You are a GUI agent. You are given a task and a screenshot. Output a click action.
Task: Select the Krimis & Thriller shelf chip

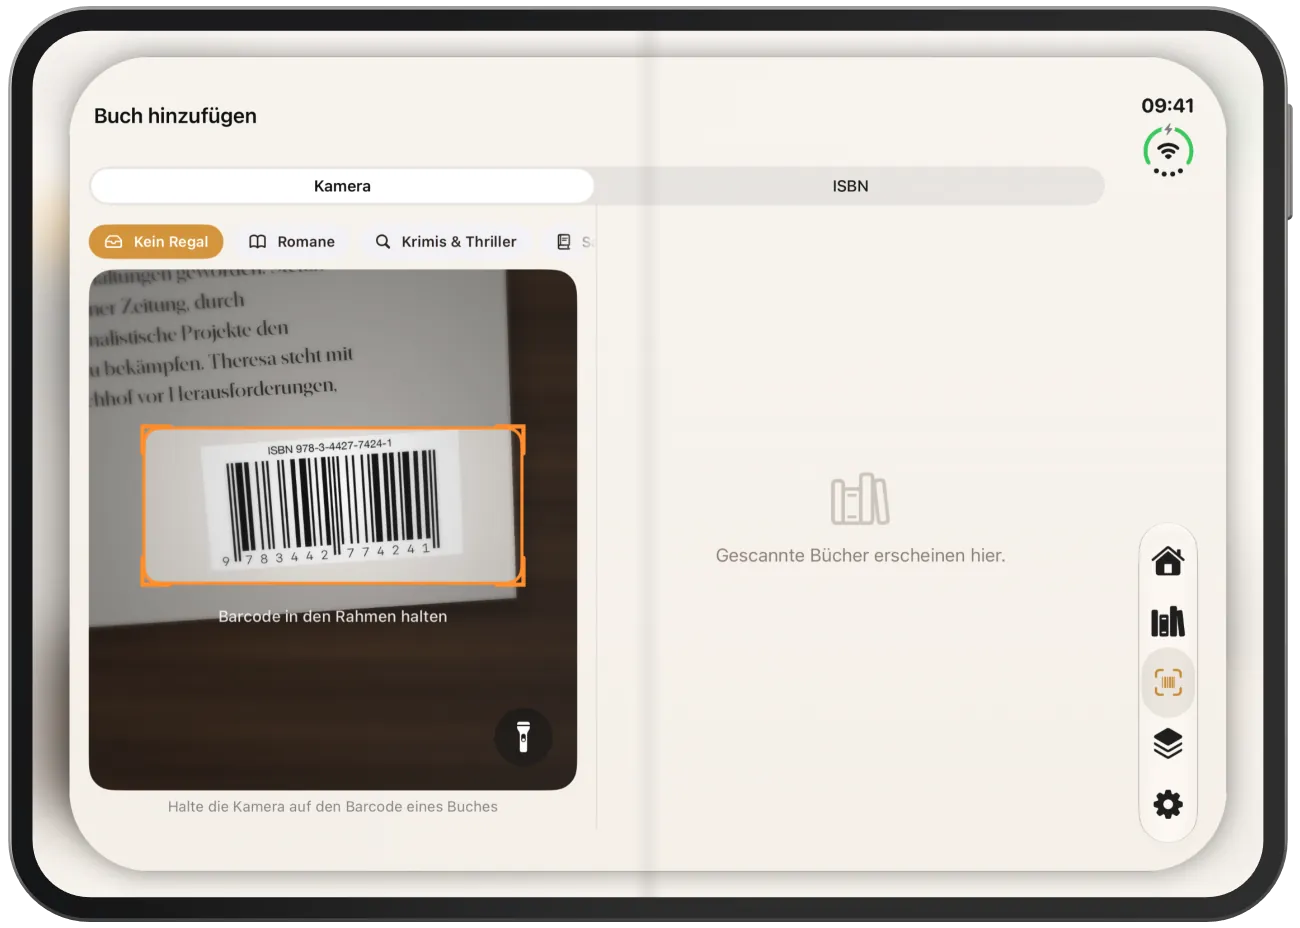click(446, 242)
